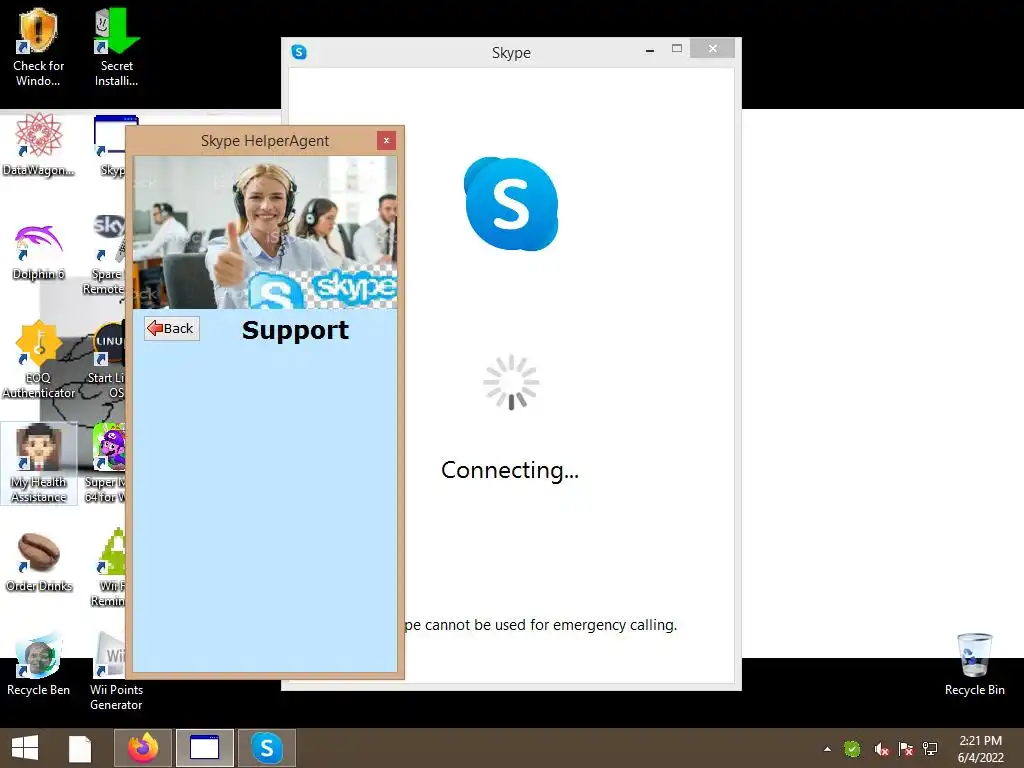The height and width of the screenshot is (768, 1024).
Task: Click the Back button in Skype HelperAgent
Action: tap(172, 328)
